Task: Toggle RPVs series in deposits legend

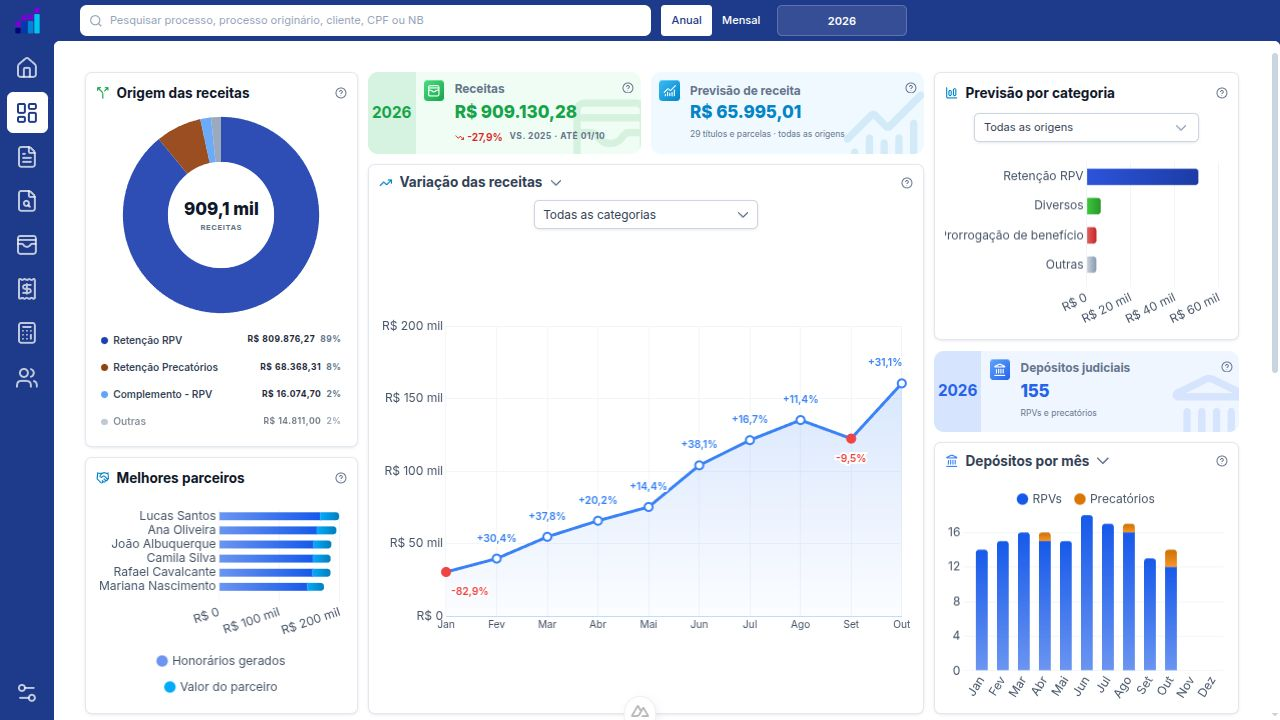Action: pos(1038,499)
